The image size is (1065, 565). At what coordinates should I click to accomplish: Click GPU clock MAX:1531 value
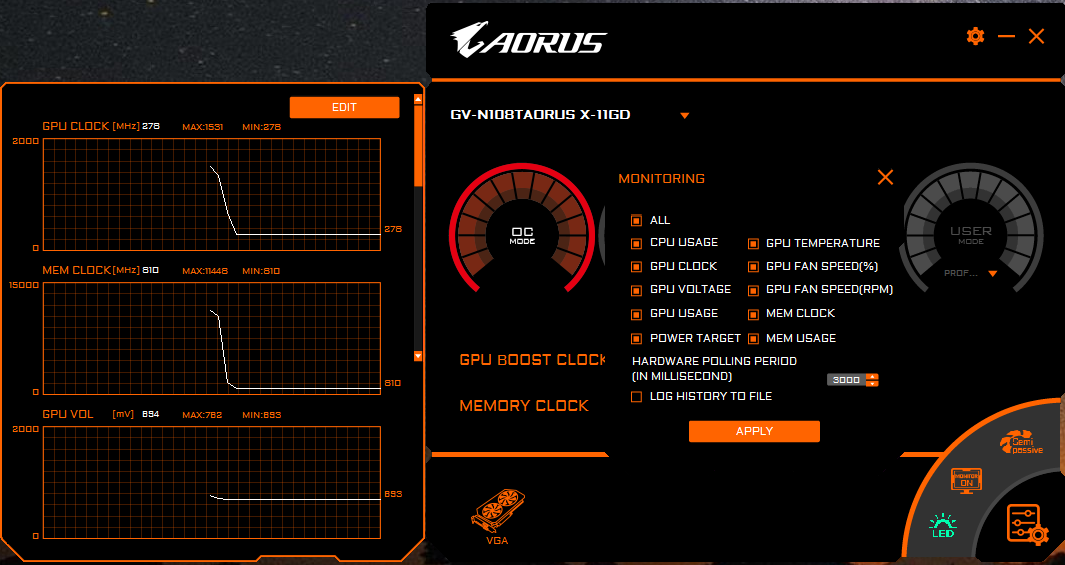[x=202, y=127]
